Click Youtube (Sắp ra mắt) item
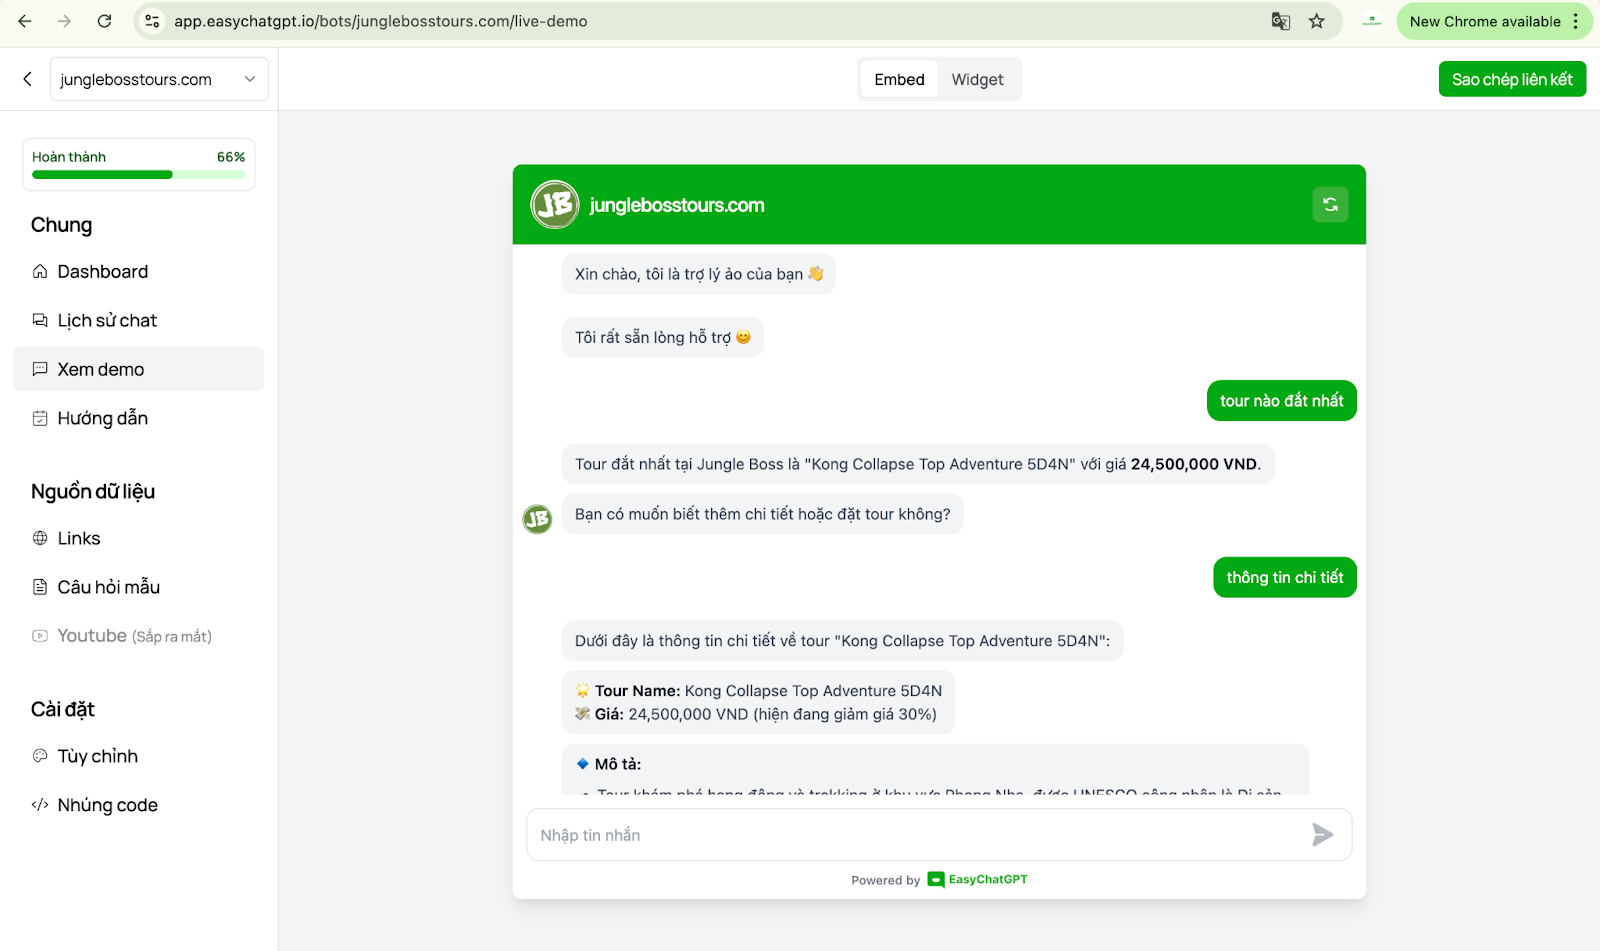This screenshot has width=1600, height=951. [138, 636]
